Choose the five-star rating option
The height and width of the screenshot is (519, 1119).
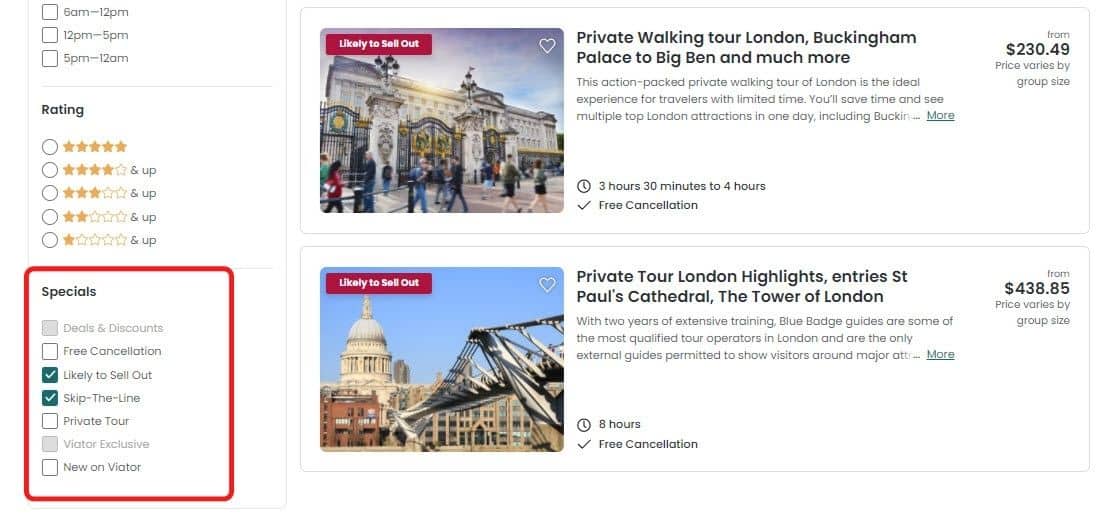pos(50,147)
